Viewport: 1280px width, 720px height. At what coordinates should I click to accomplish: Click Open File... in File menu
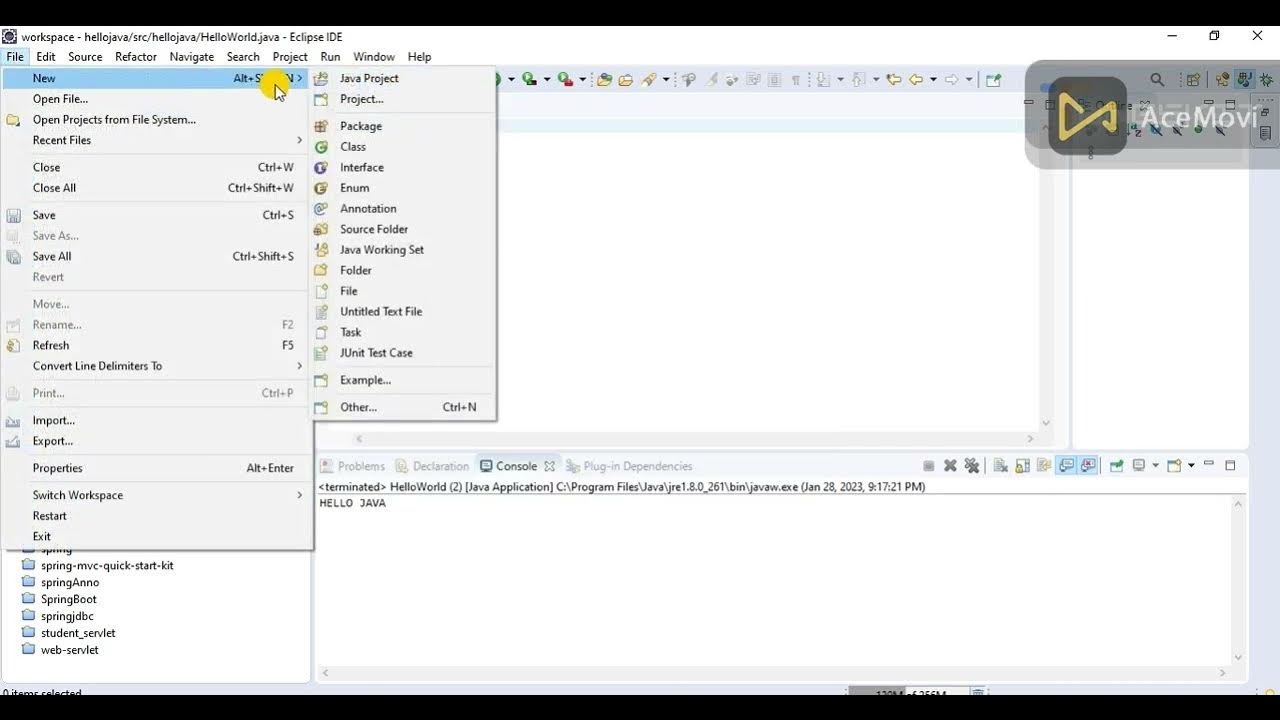point(158,99)
